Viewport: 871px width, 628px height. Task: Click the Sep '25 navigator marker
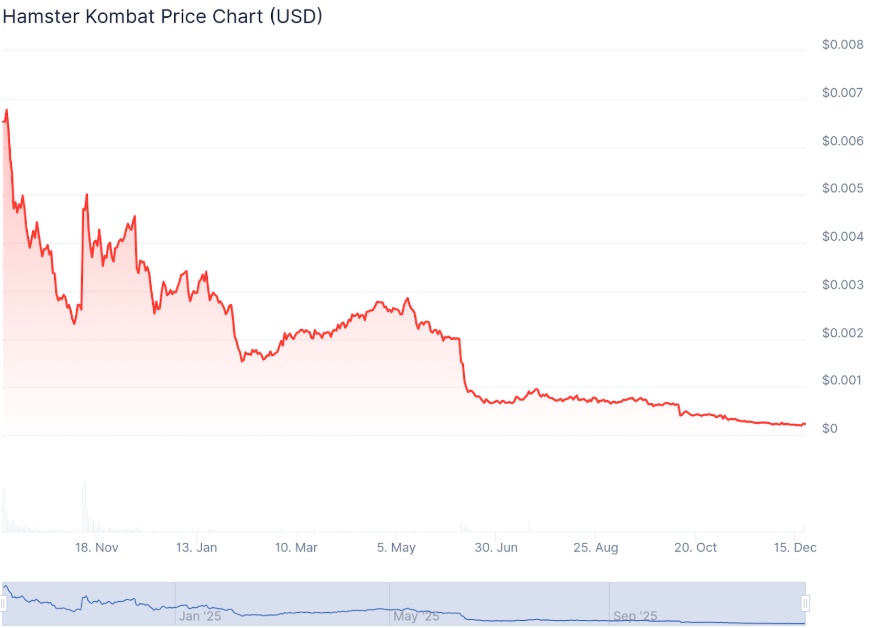(635, 616)
